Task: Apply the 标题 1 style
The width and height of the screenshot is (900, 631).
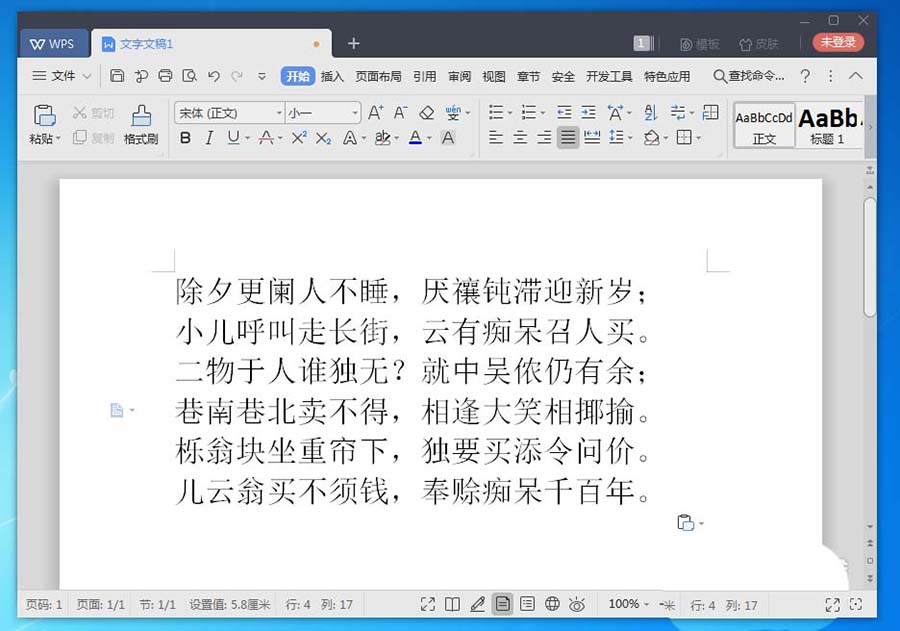Action: coord(826,125)
